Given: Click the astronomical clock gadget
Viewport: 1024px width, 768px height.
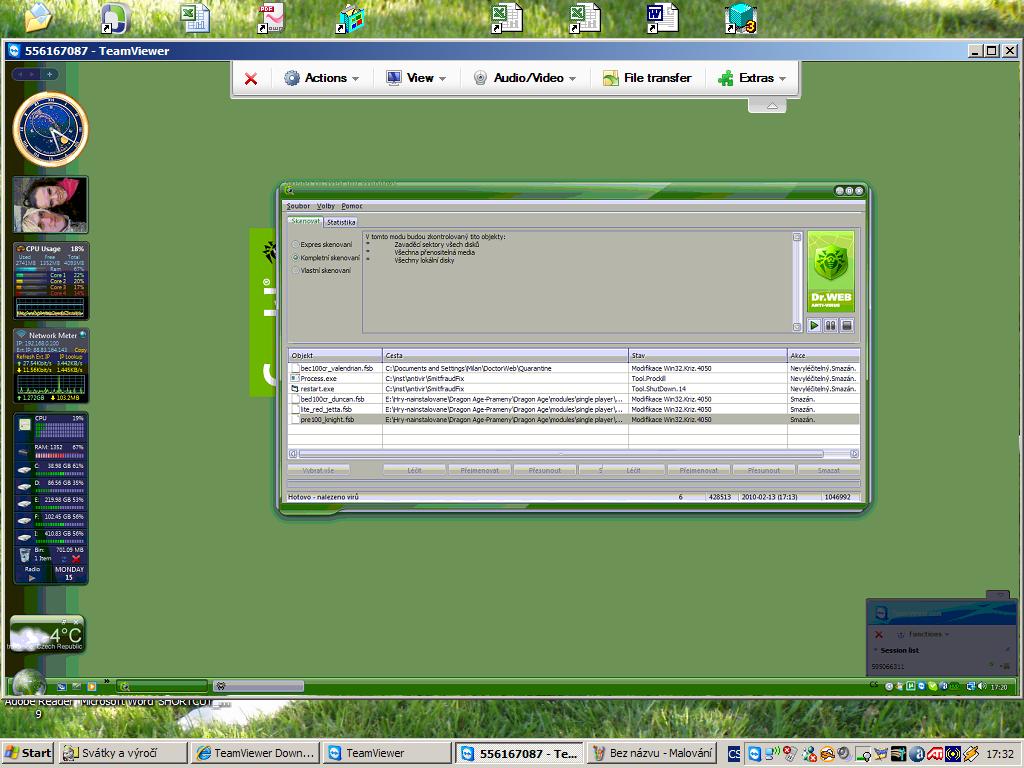Looking at the screenshot, I should (50, 129).
